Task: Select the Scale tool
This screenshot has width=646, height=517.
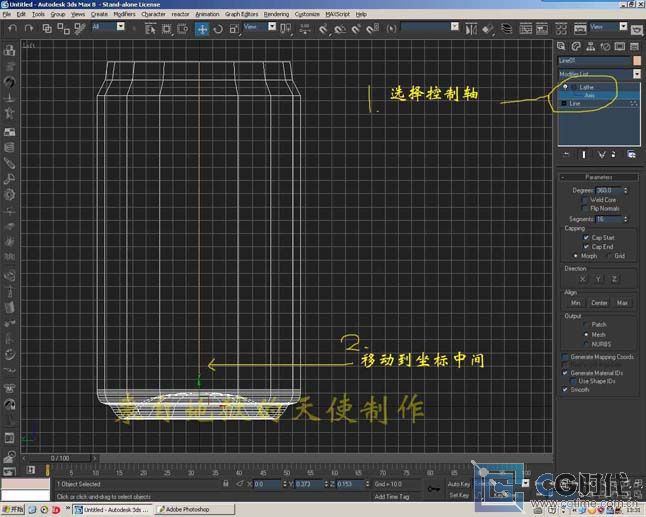Action: 234,29
